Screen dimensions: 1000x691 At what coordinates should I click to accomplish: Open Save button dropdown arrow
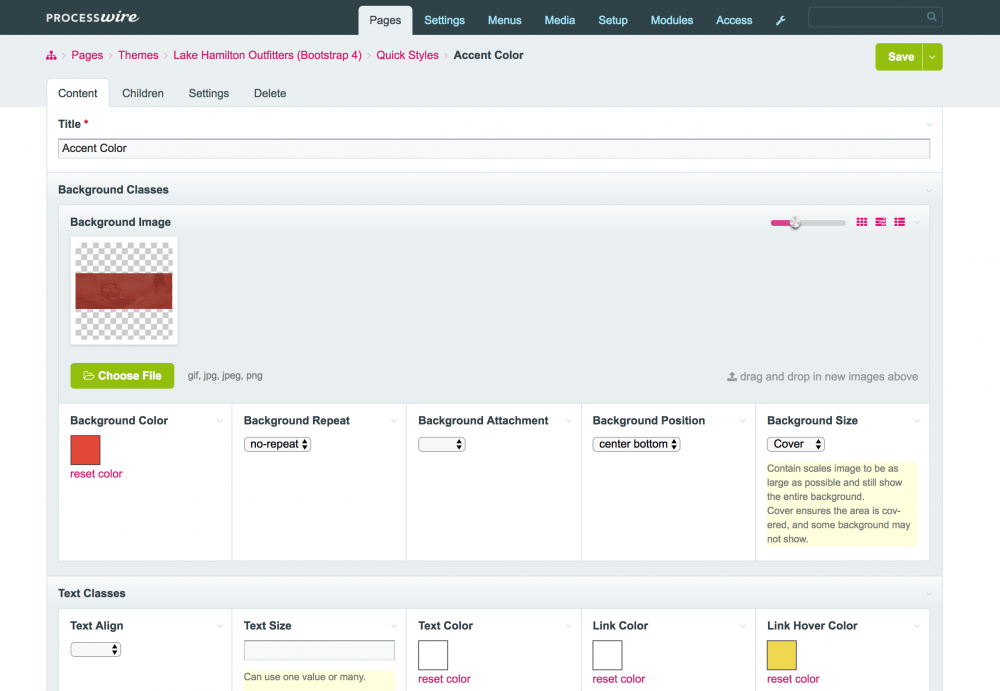pos(932,57)
